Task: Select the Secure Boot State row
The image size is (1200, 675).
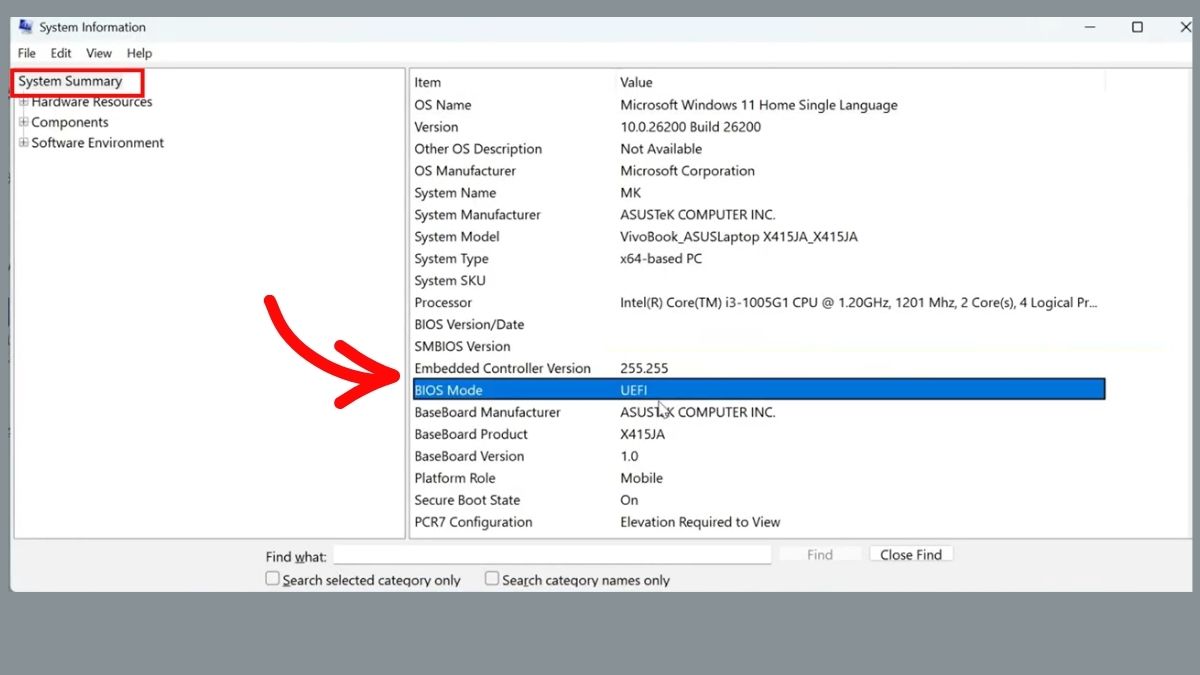Action: click(759, 501)
